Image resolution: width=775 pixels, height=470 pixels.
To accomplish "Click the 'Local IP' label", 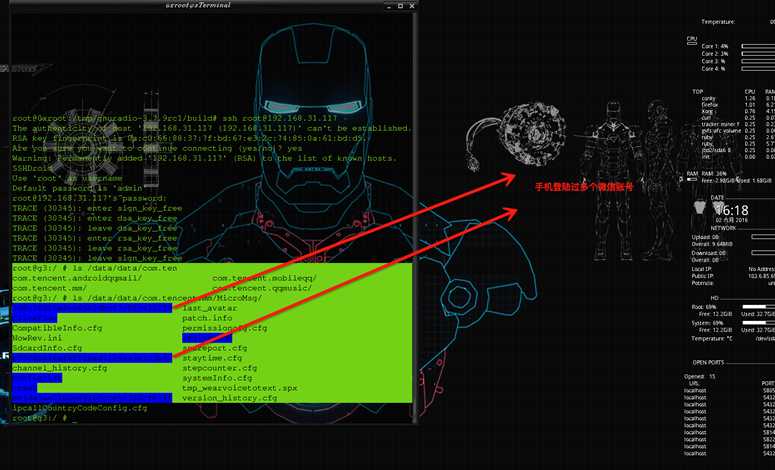I will click(702, 269).
